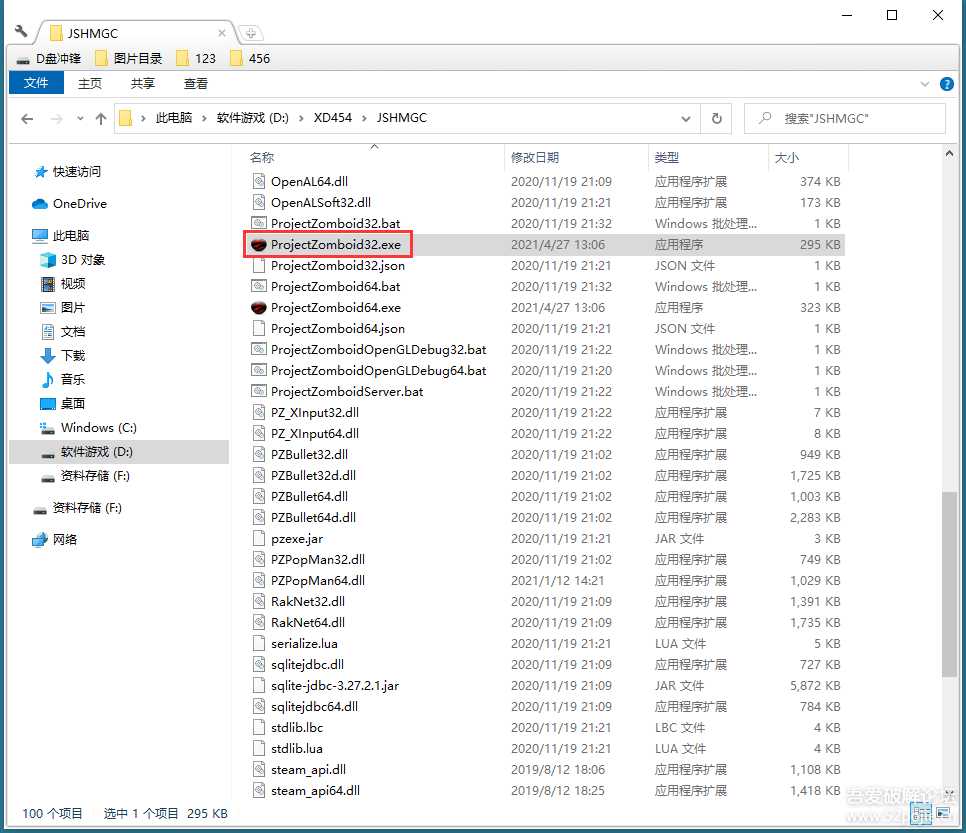Image resolution: width=966 pixels, height=833 pixels.
Task: Expand the XD454 breadcrumb chevron
Action: 364,118
